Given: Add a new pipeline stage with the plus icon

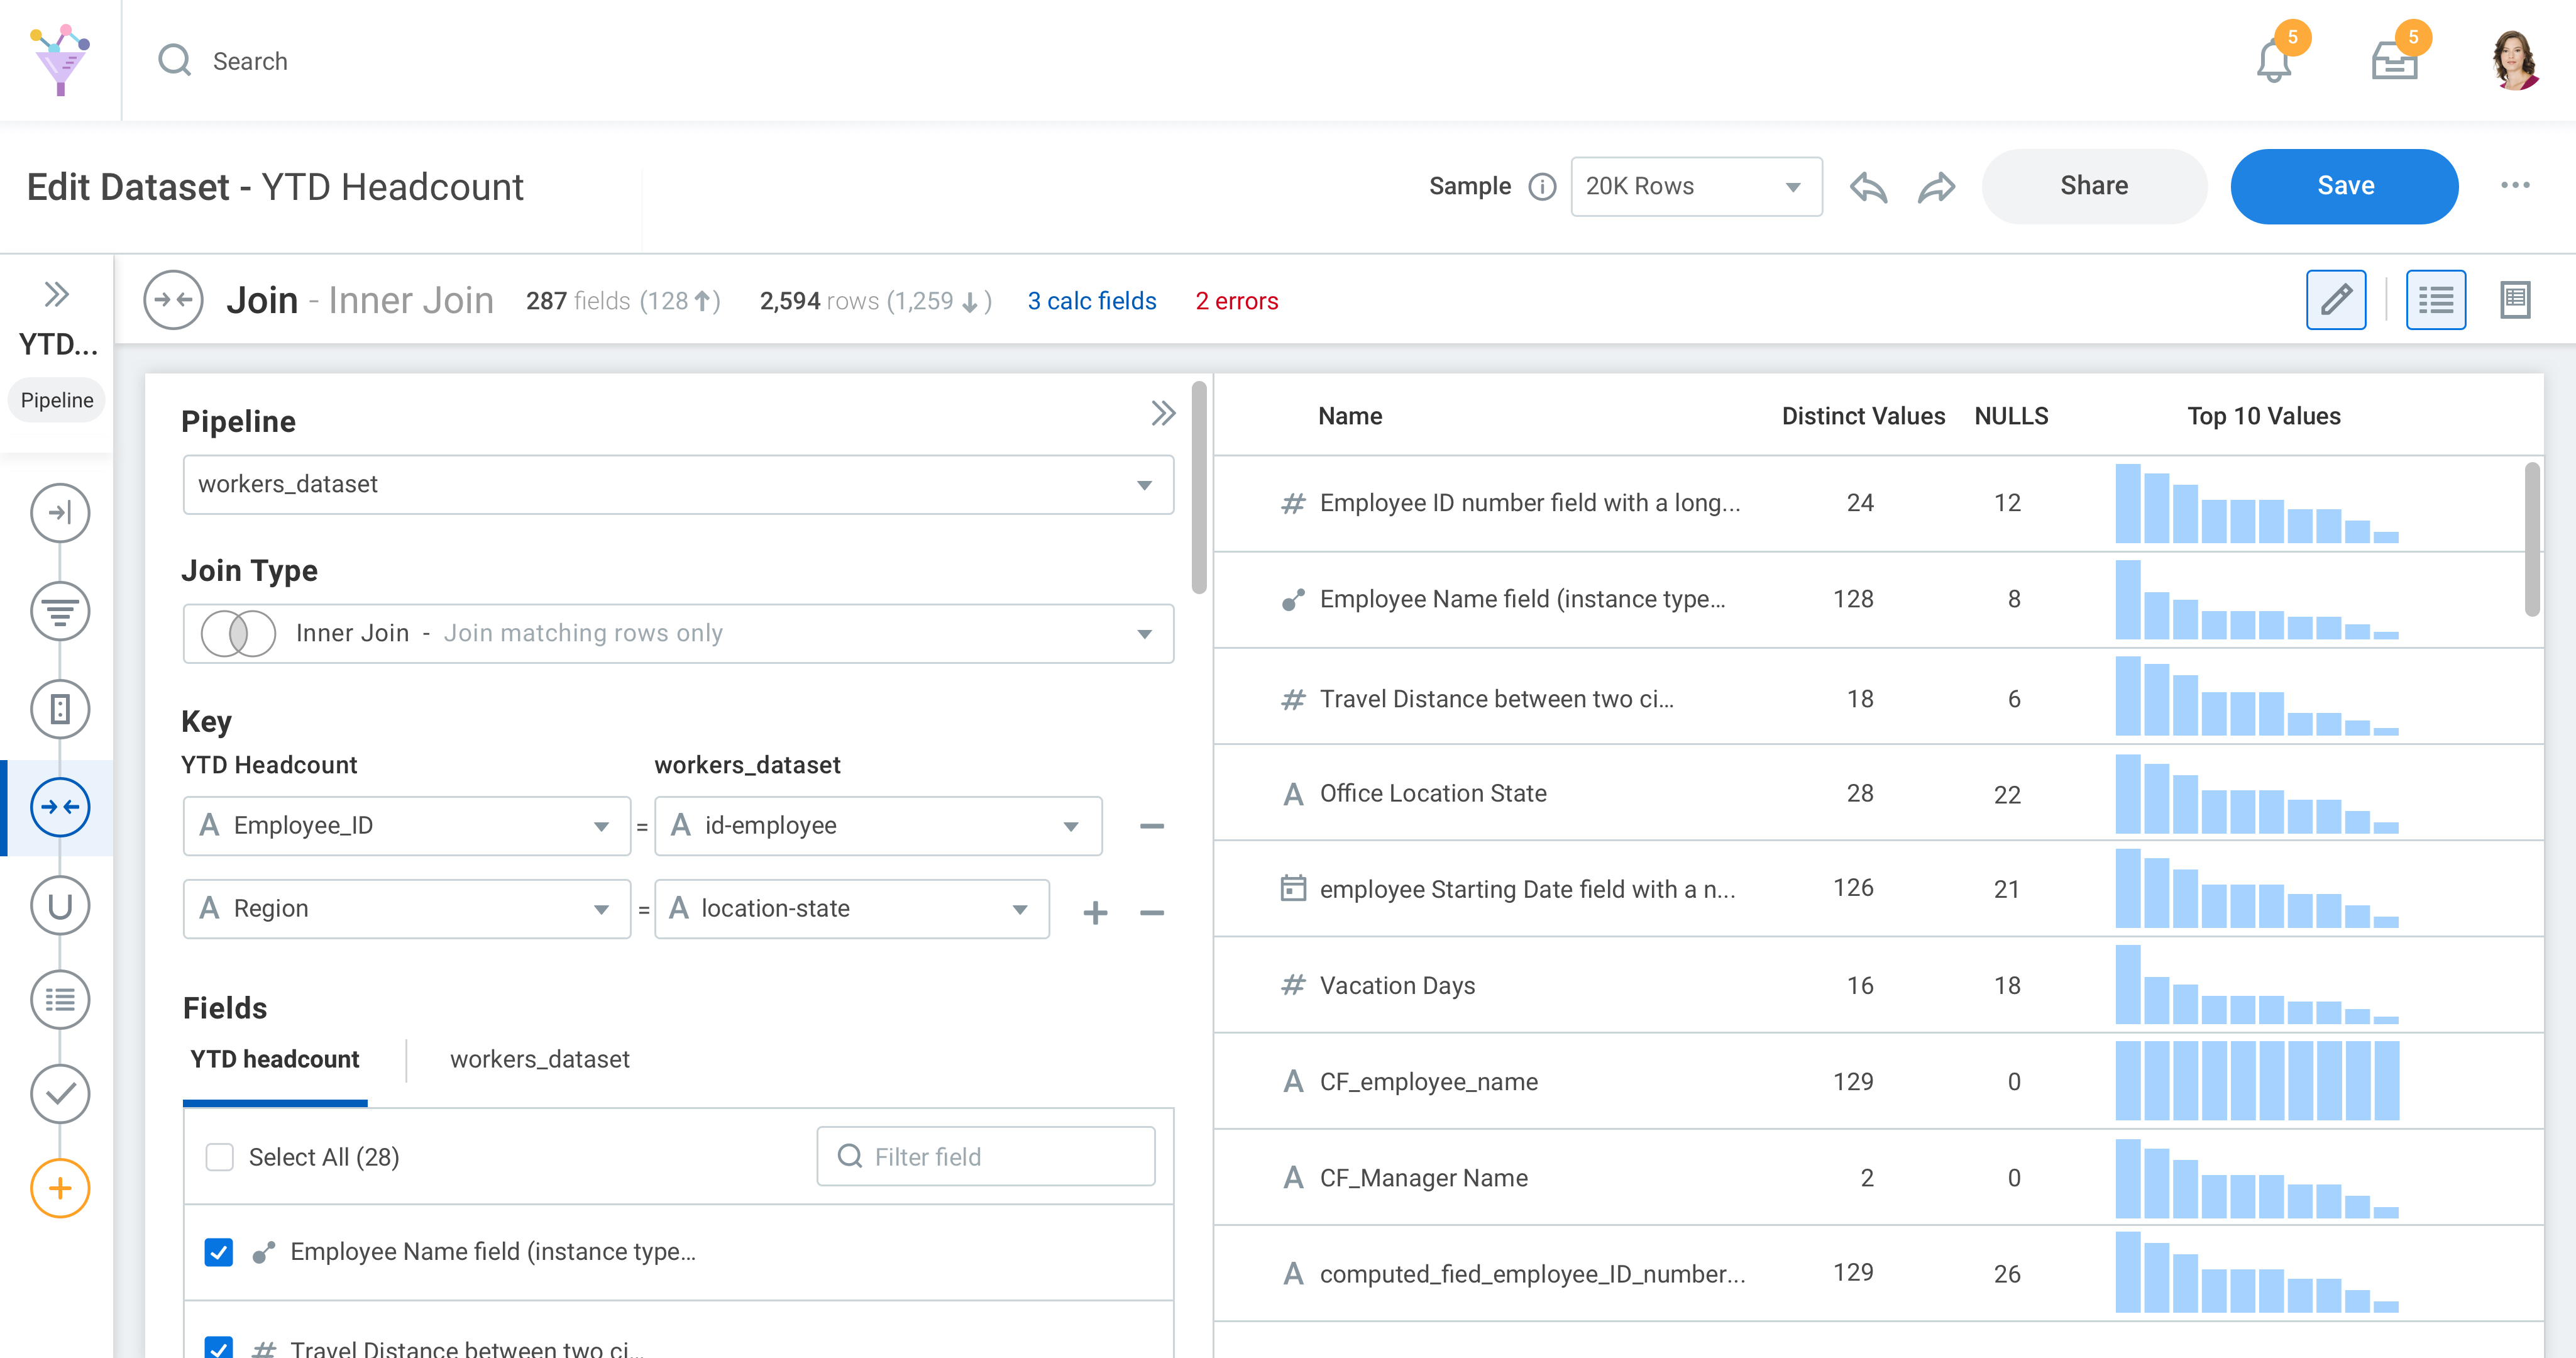Looking at the screenshot, I should (60, 1188).
